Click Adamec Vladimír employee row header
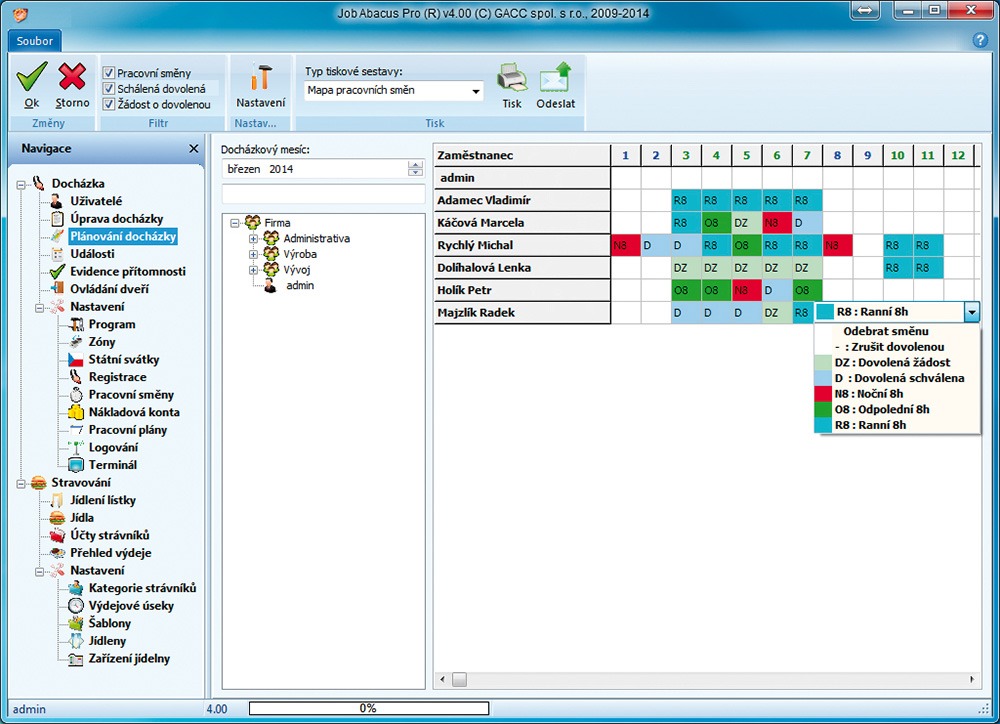Viewport: 1000px width, 724px height. 522,200
